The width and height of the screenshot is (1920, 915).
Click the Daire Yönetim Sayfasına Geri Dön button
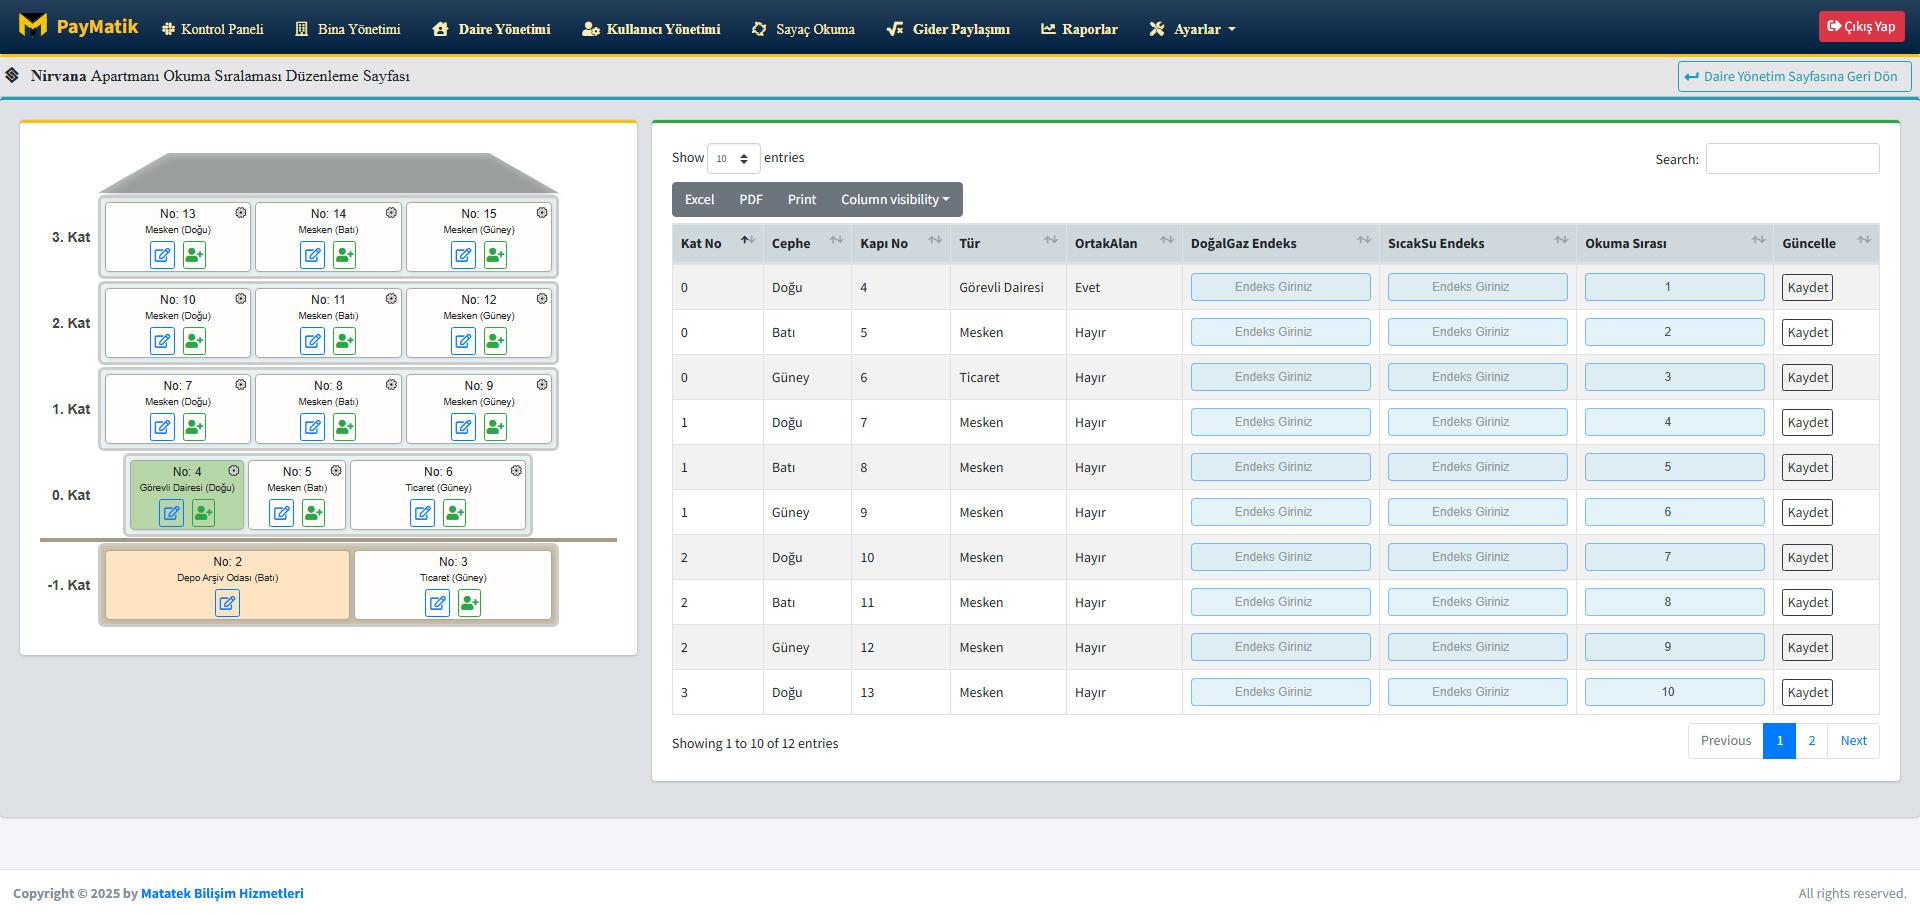tap(1793, 76)
